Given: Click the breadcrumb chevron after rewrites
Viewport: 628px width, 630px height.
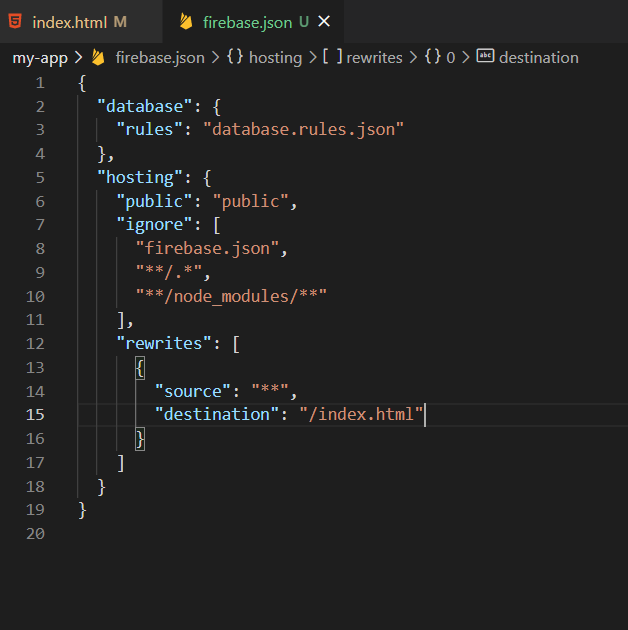Looking at the screenshot, I should [413, 58].
